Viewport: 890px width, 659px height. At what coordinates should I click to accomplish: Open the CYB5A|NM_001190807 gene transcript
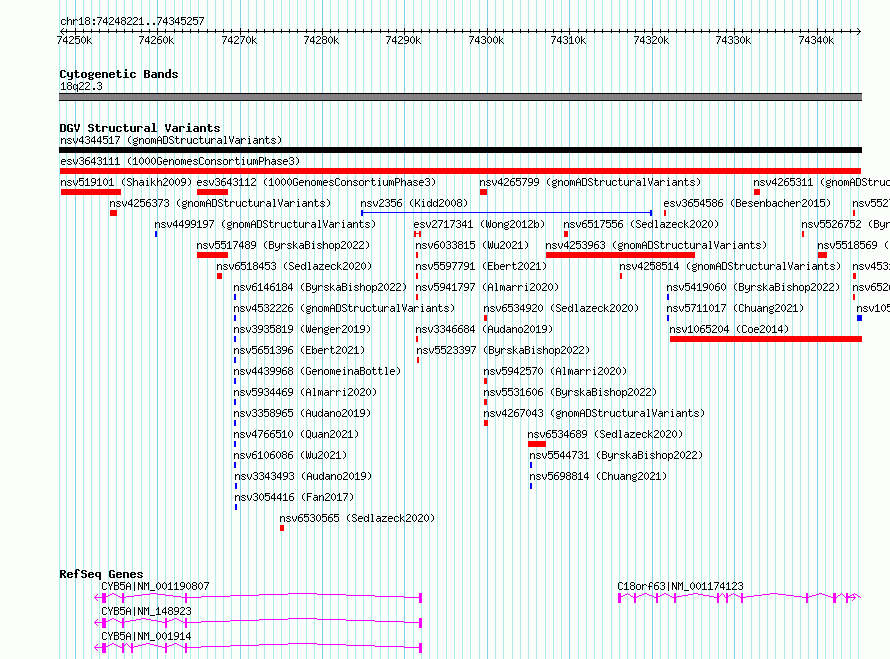[x=155, y=586]
